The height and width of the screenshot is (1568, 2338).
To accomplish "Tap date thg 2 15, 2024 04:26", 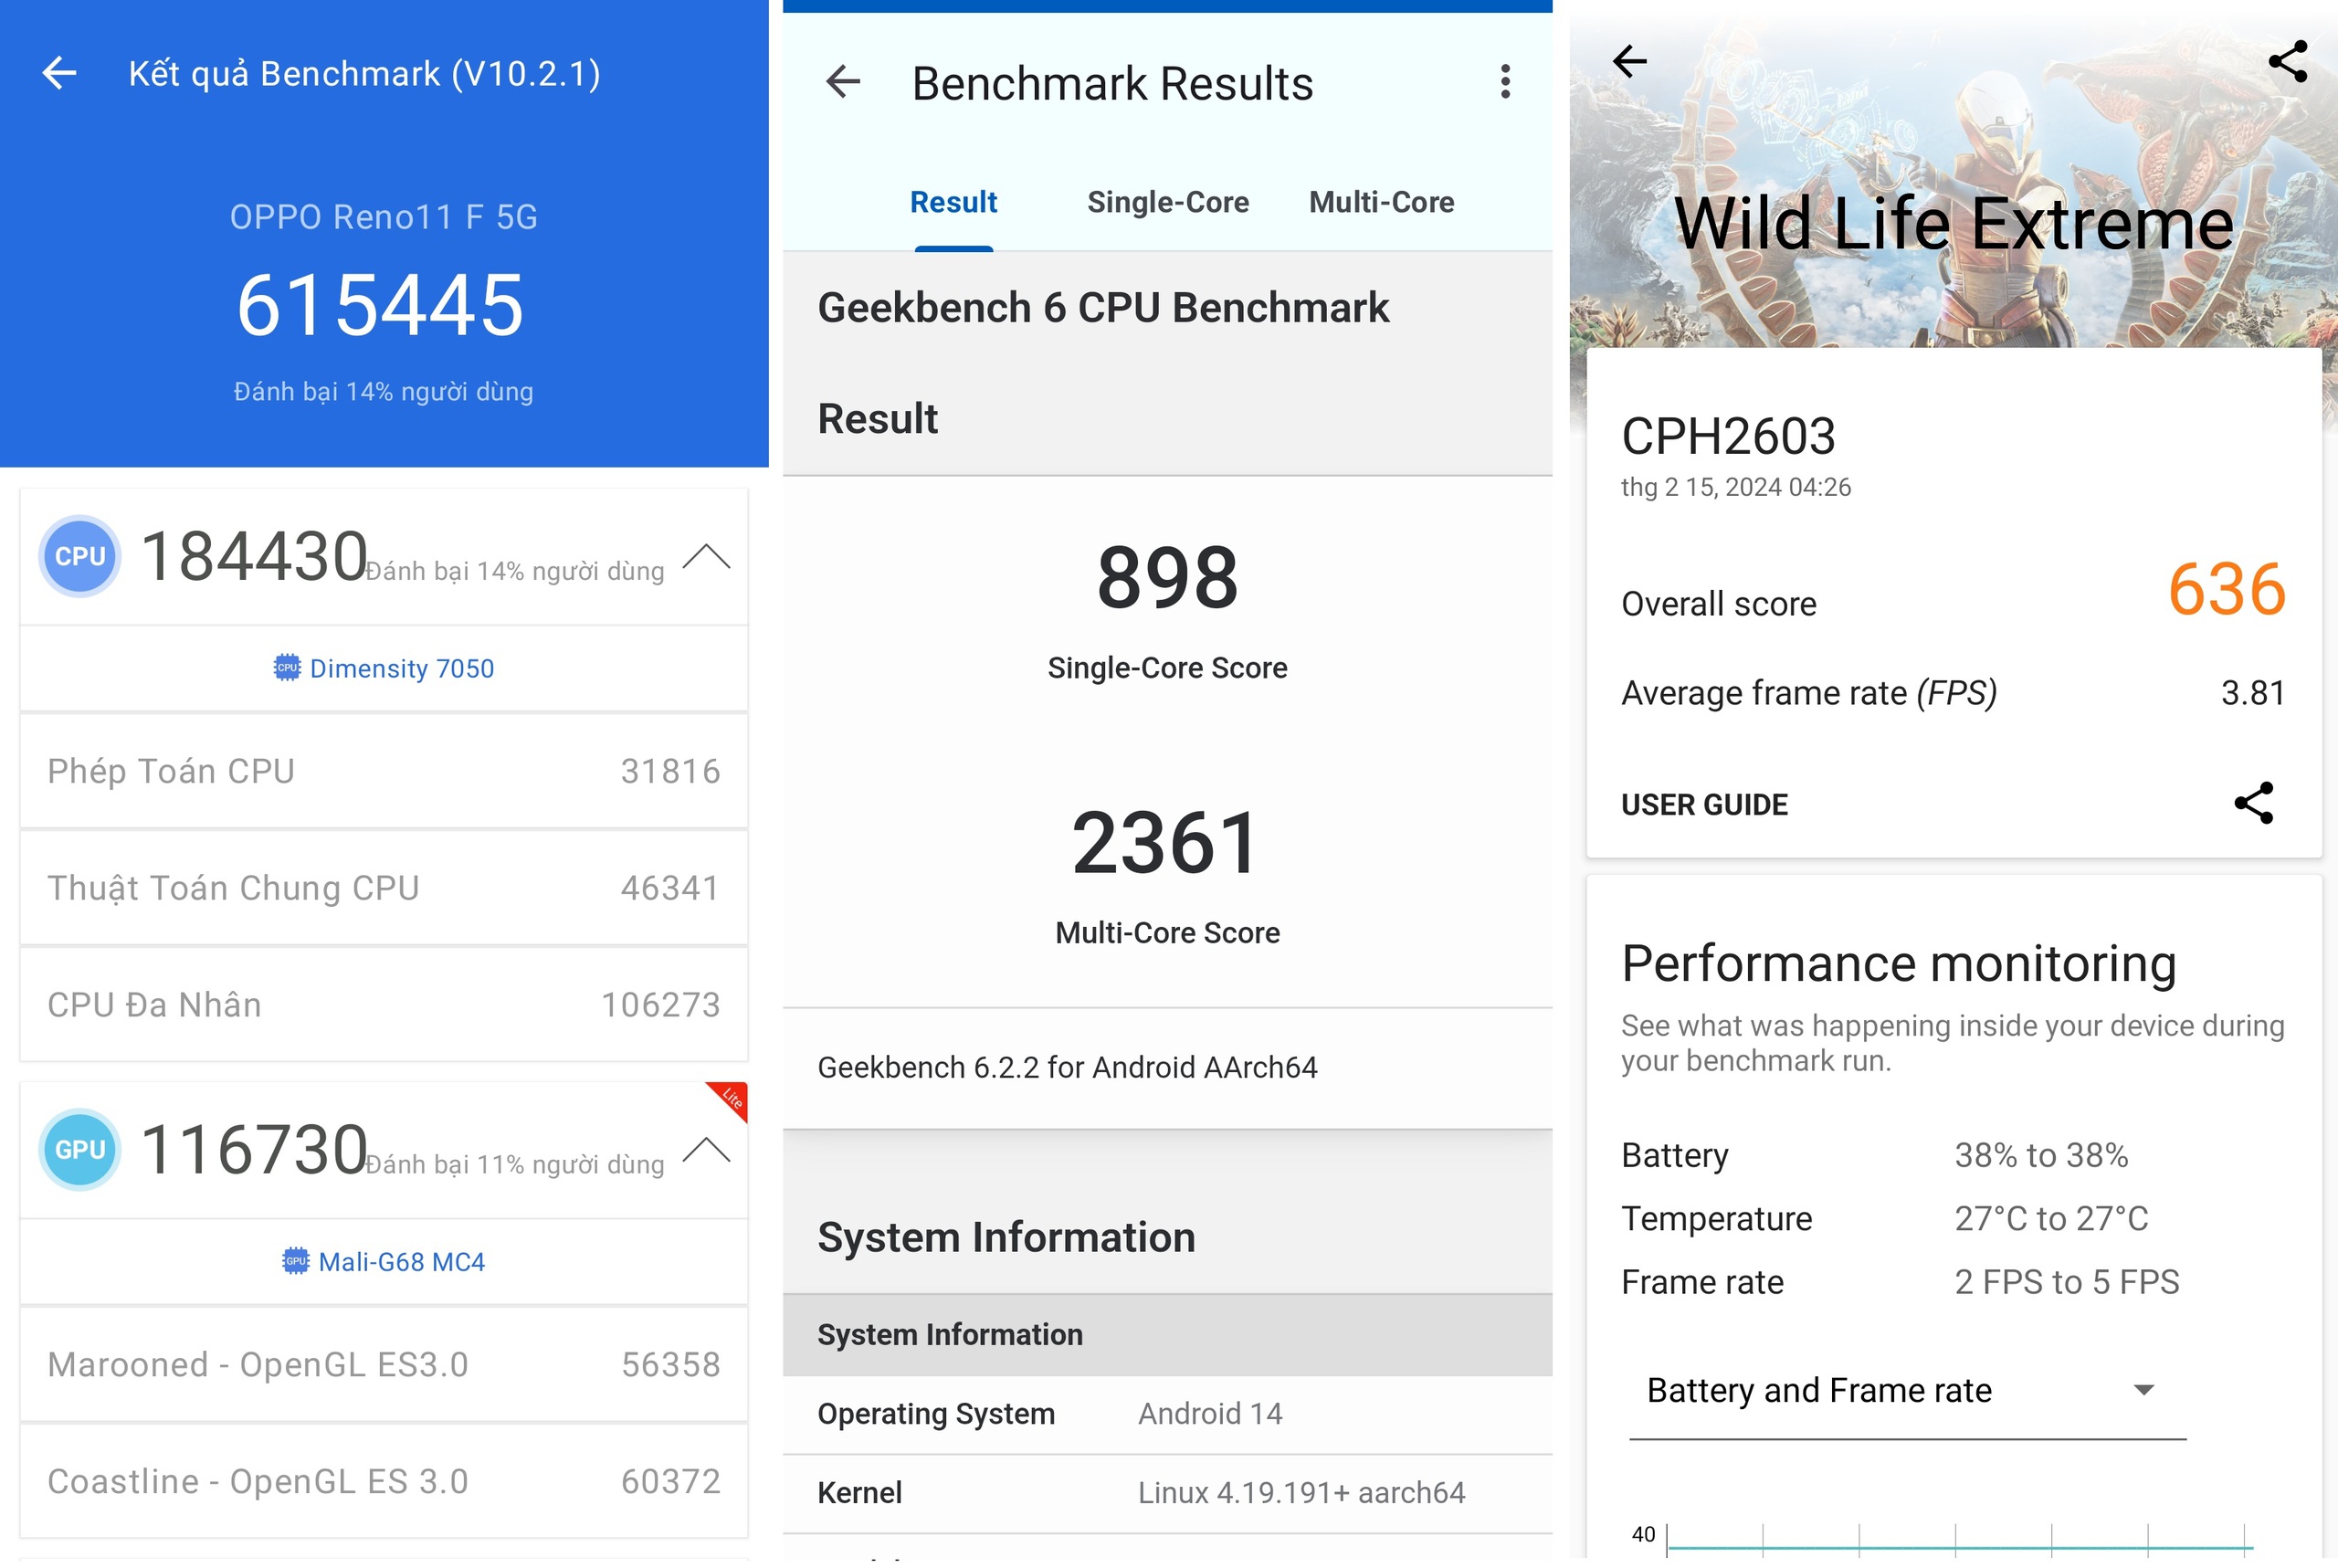I will (1735, 488).
